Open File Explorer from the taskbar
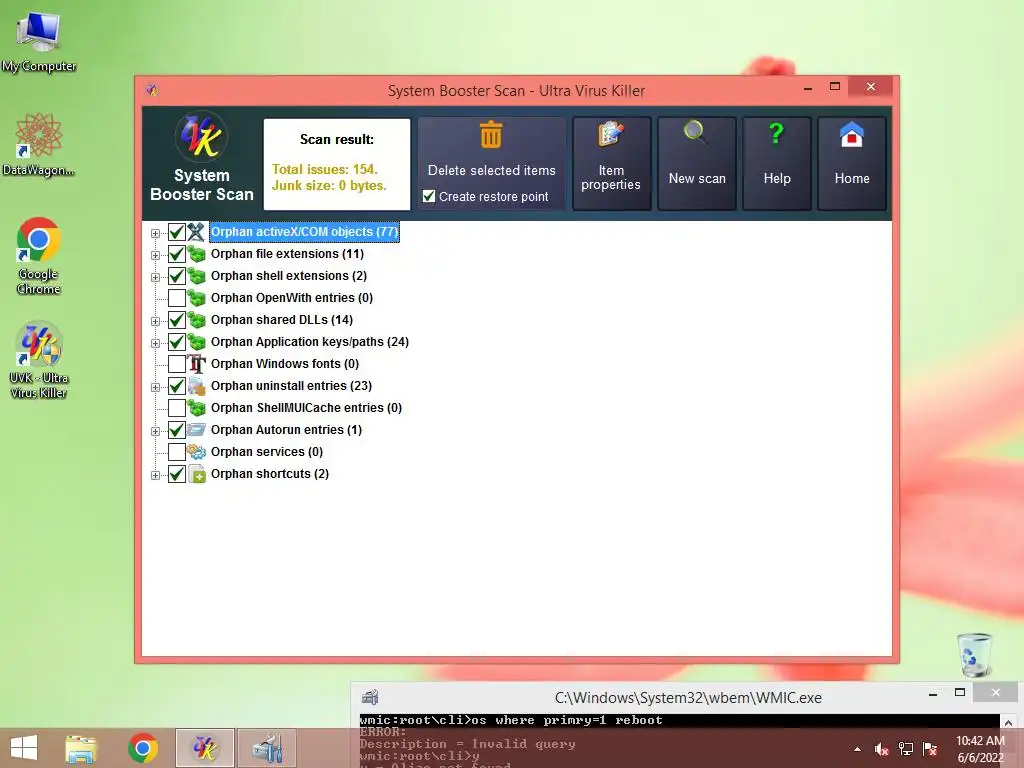Viewport: 1024px width, 768px height. [81, 748]
